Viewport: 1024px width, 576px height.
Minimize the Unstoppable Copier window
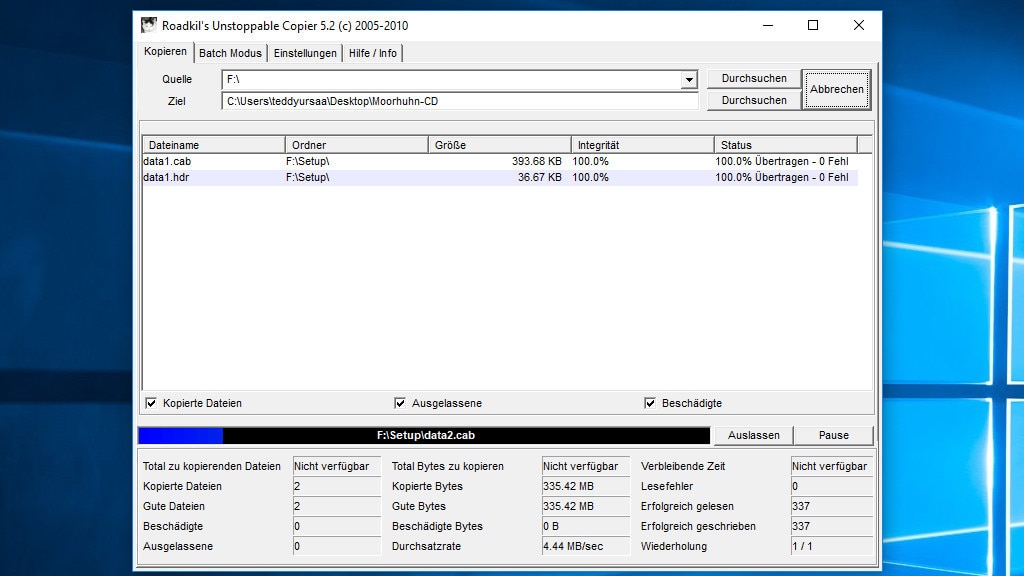point(768,25)
